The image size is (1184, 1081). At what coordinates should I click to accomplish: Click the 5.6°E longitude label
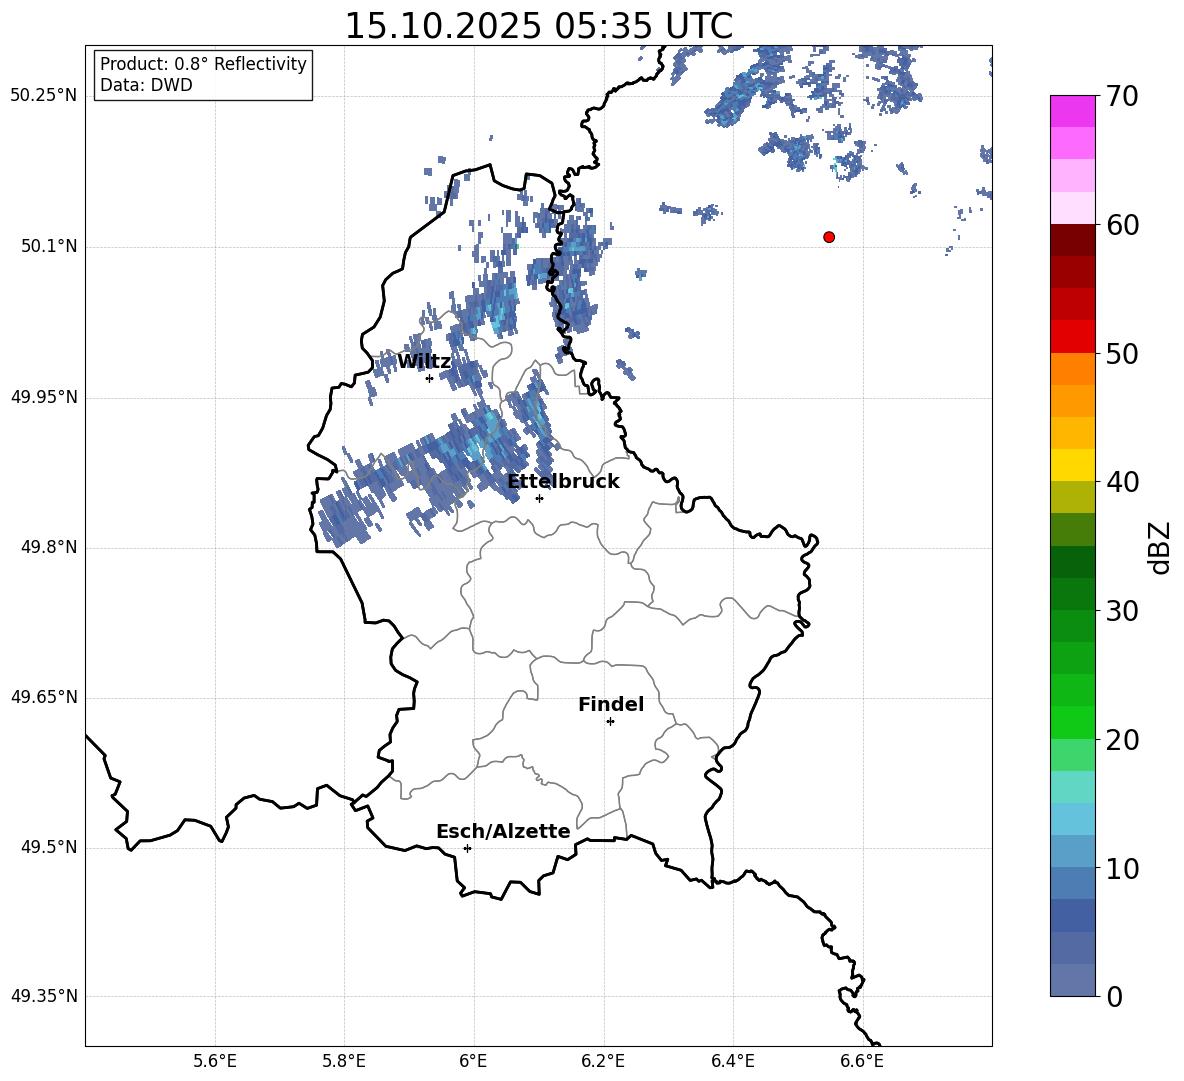coord(214,1061)
